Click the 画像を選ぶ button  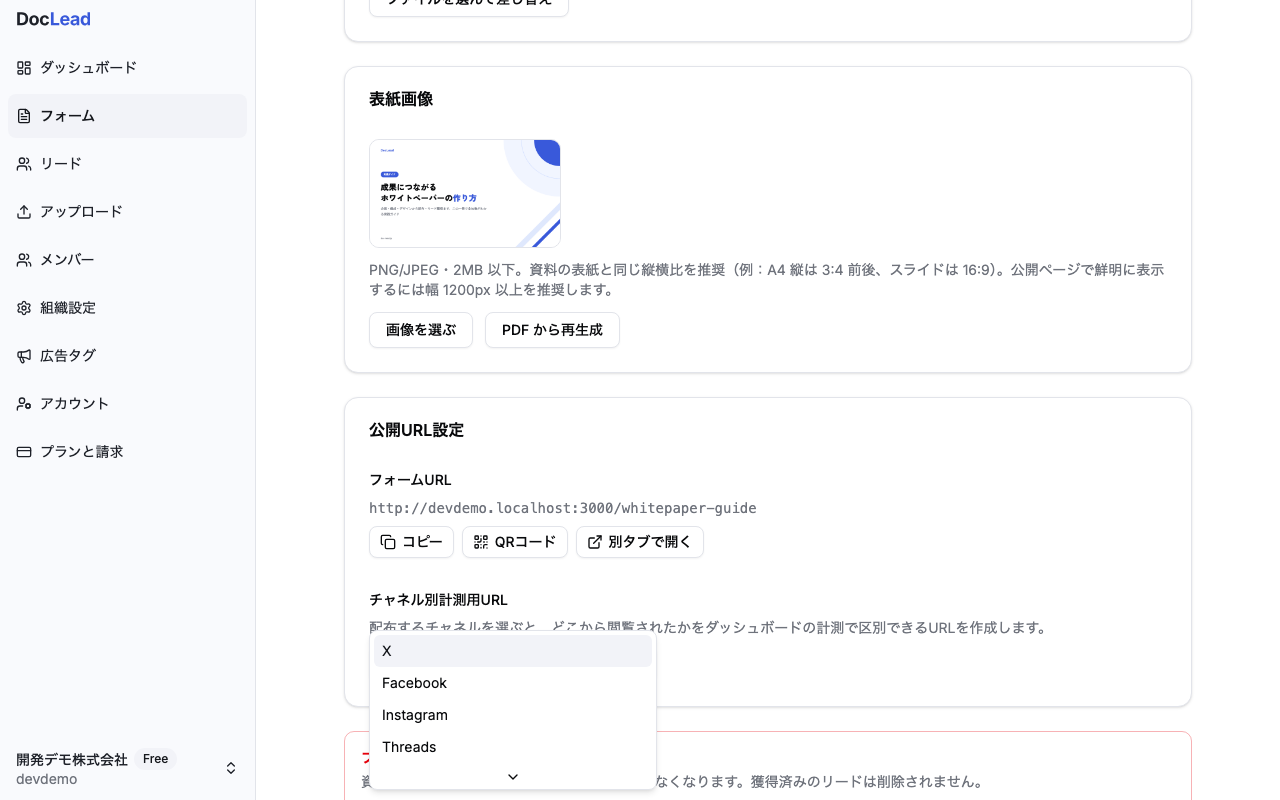(x=421, y=330)
